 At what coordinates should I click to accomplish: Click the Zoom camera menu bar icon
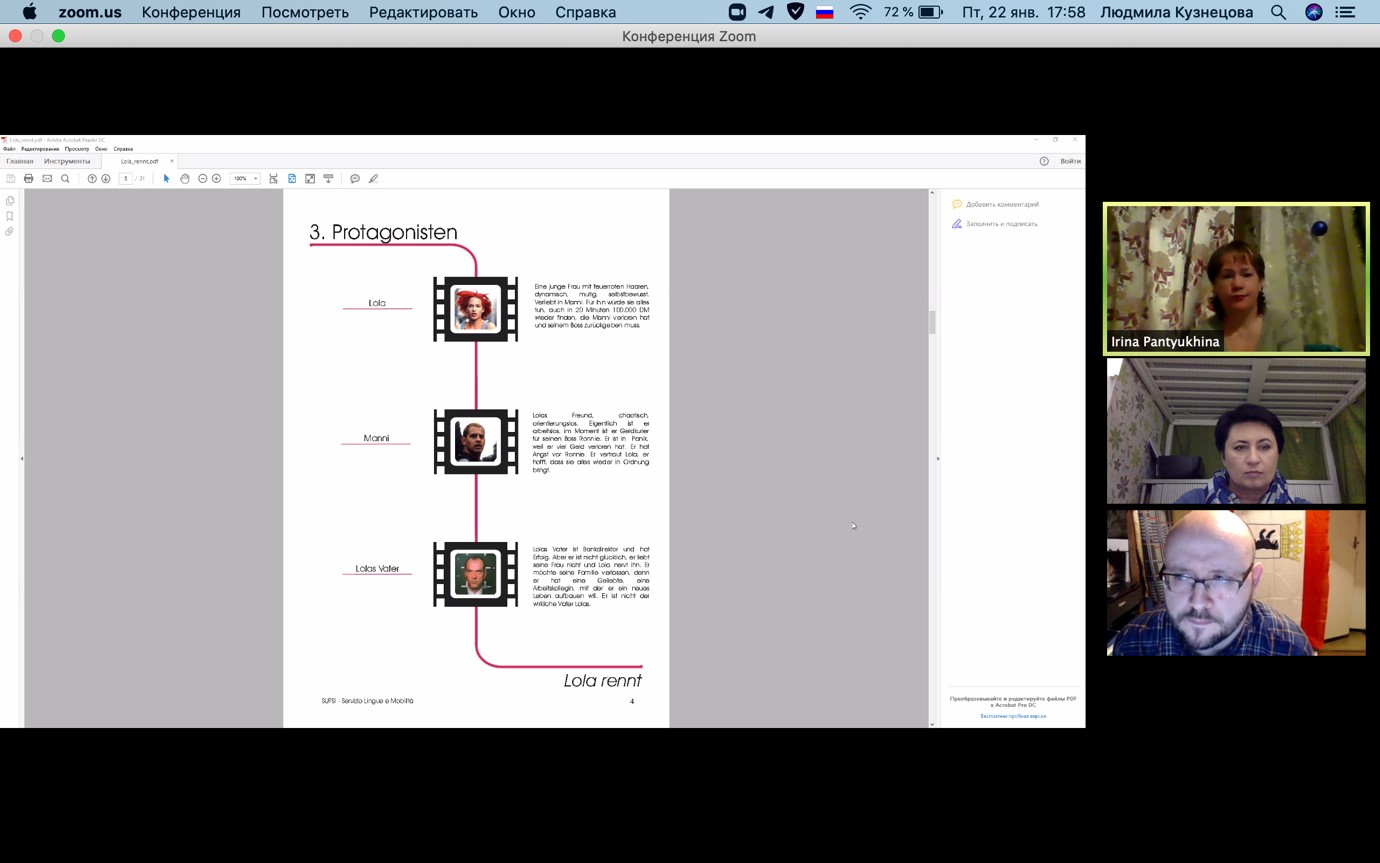[737, 12]
